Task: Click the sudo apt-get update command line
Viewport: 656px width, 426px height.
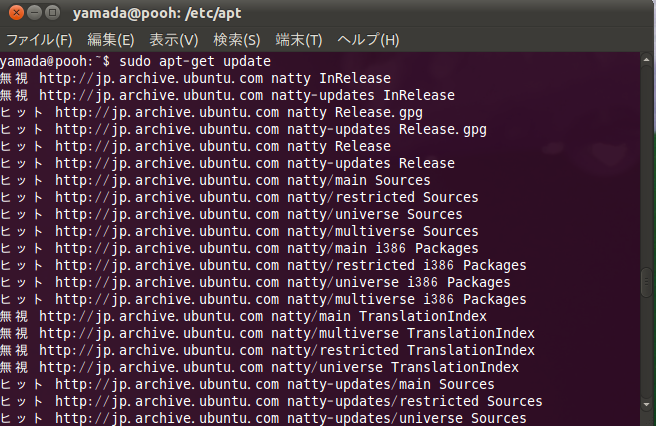Action: click(x=136, y=62)
